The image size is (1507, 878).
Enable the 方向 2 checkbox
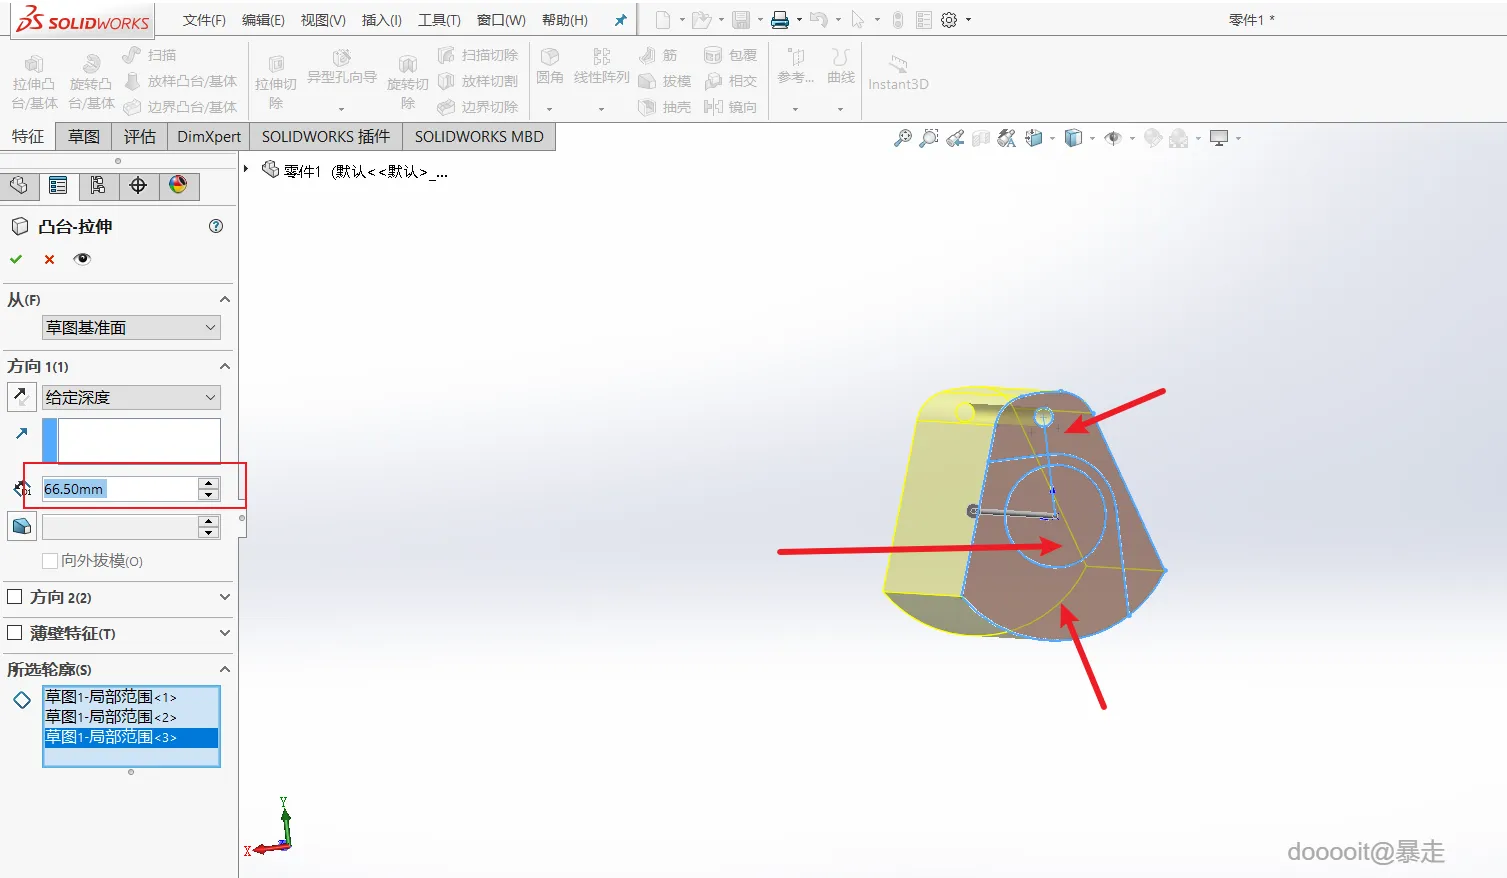click(15, 597)
